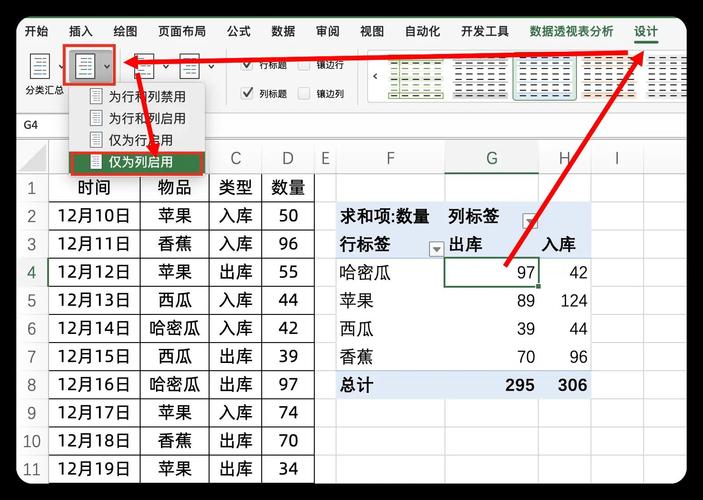Open the 列标签 filter dropdown
The height and width of the screenshot is (500, 703).
point(530,221)
